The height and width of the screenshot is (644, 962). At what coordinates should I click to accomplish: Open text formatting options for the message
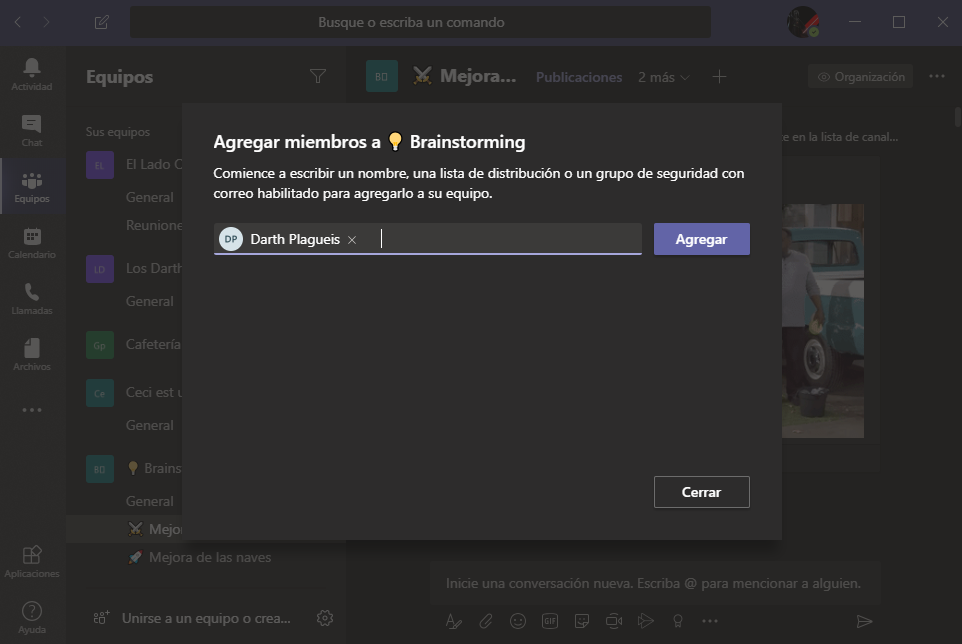[453, 620]
